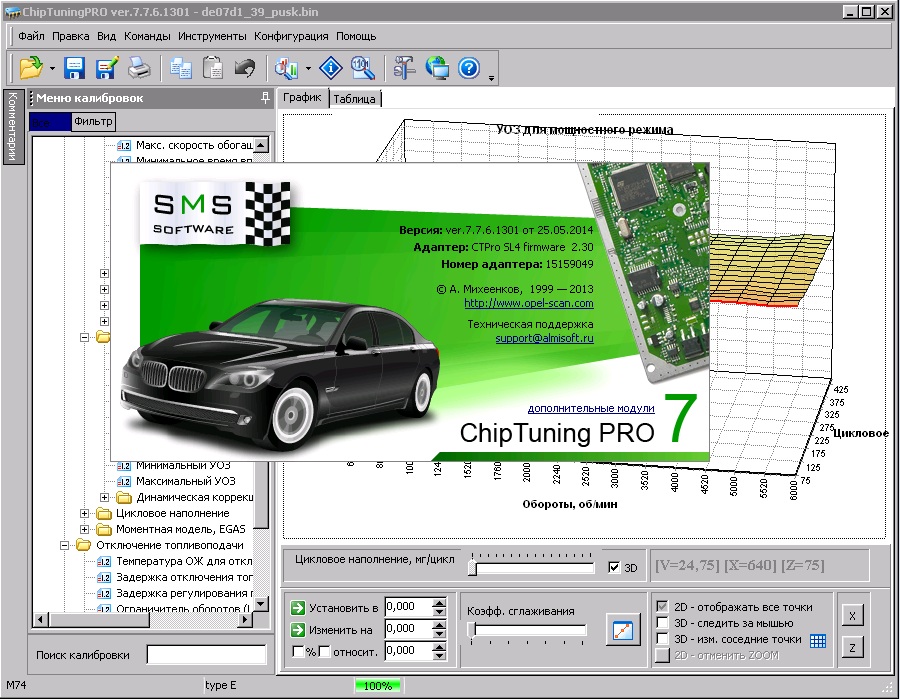
Task: Click the Поиск калибровки search field
Action: [x=206, y=655]
